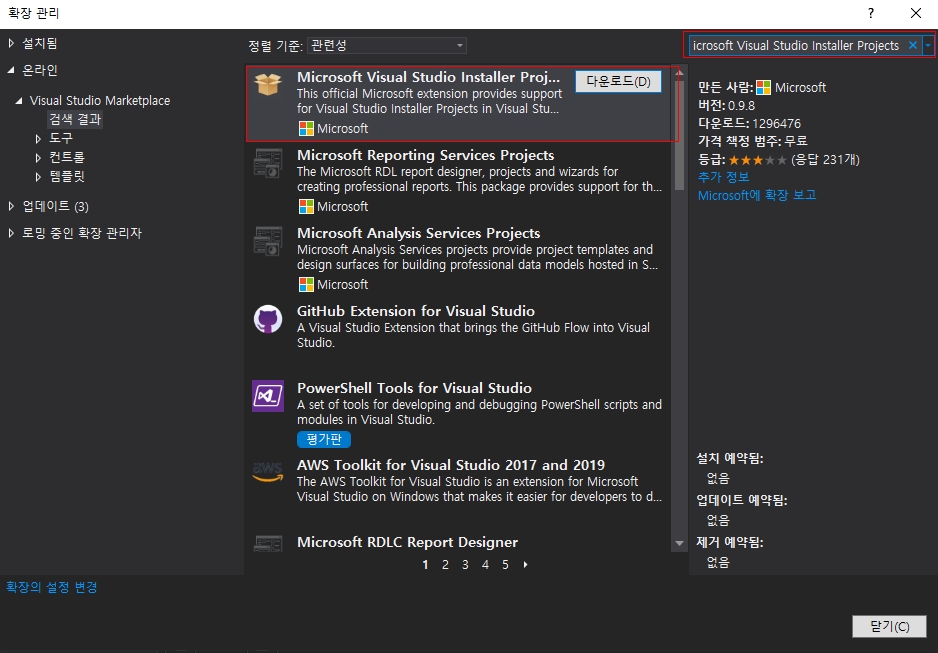
Task: Select the 컨트롤 tree item label
Action: click(67, 157)
